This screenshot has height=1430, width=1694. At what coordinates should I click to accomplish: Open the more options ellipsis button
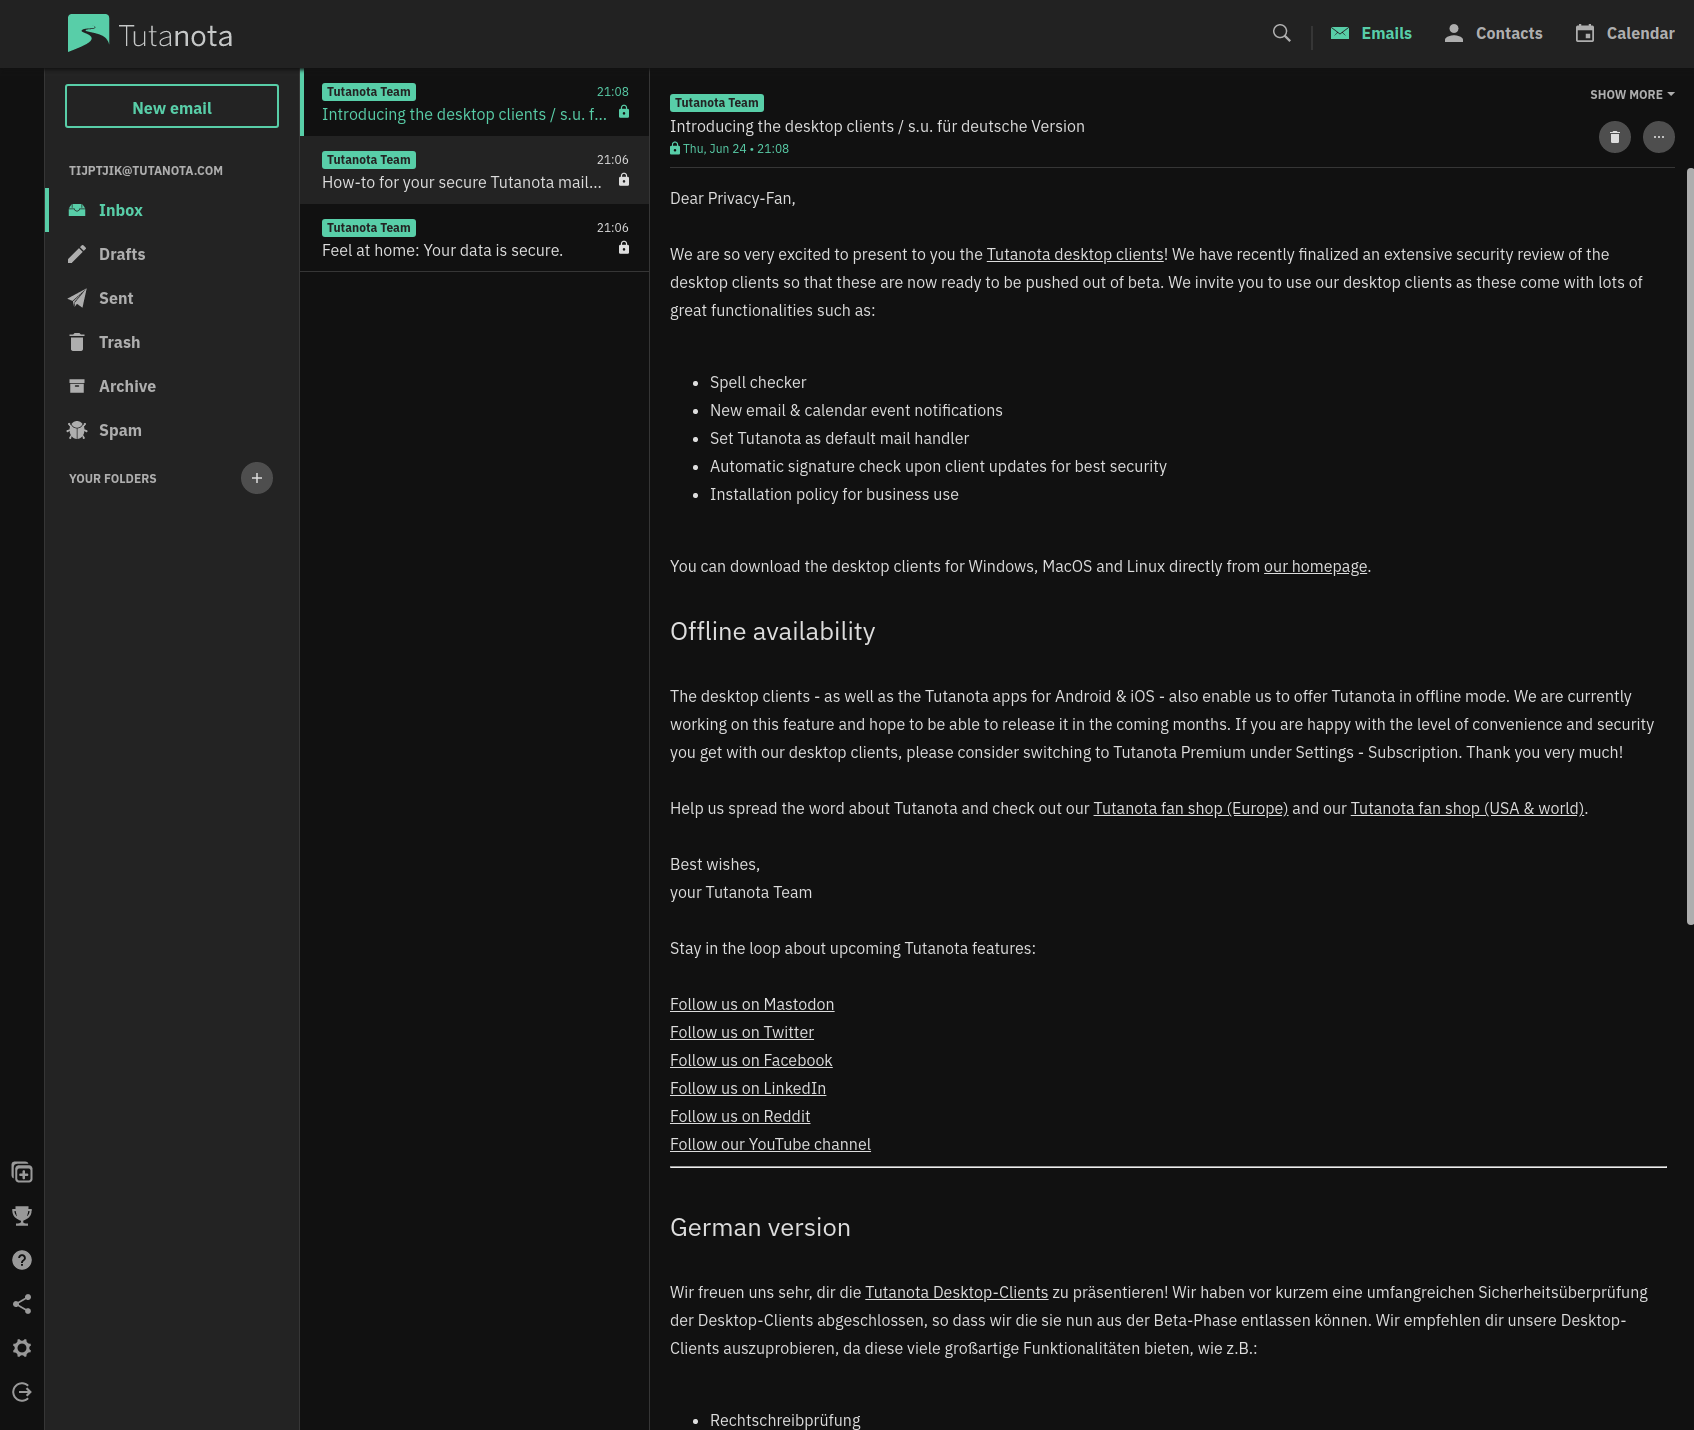tap(1659, 137)
